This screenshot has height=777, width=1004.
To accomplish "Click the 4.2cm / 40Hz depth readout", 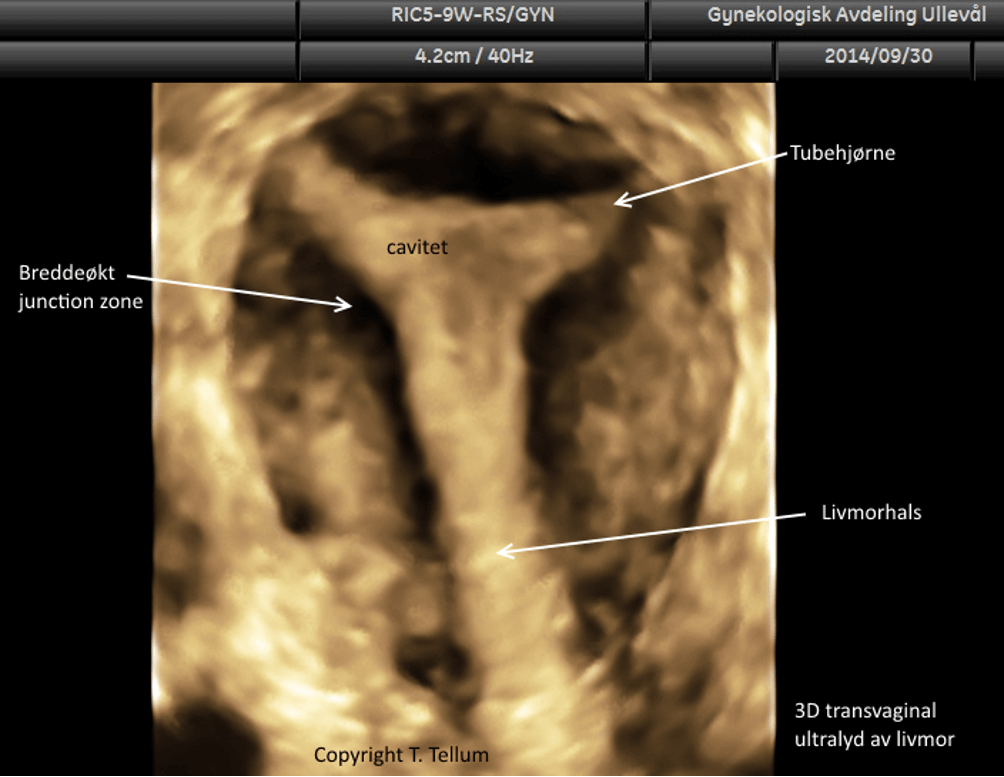I will point(474,56).
